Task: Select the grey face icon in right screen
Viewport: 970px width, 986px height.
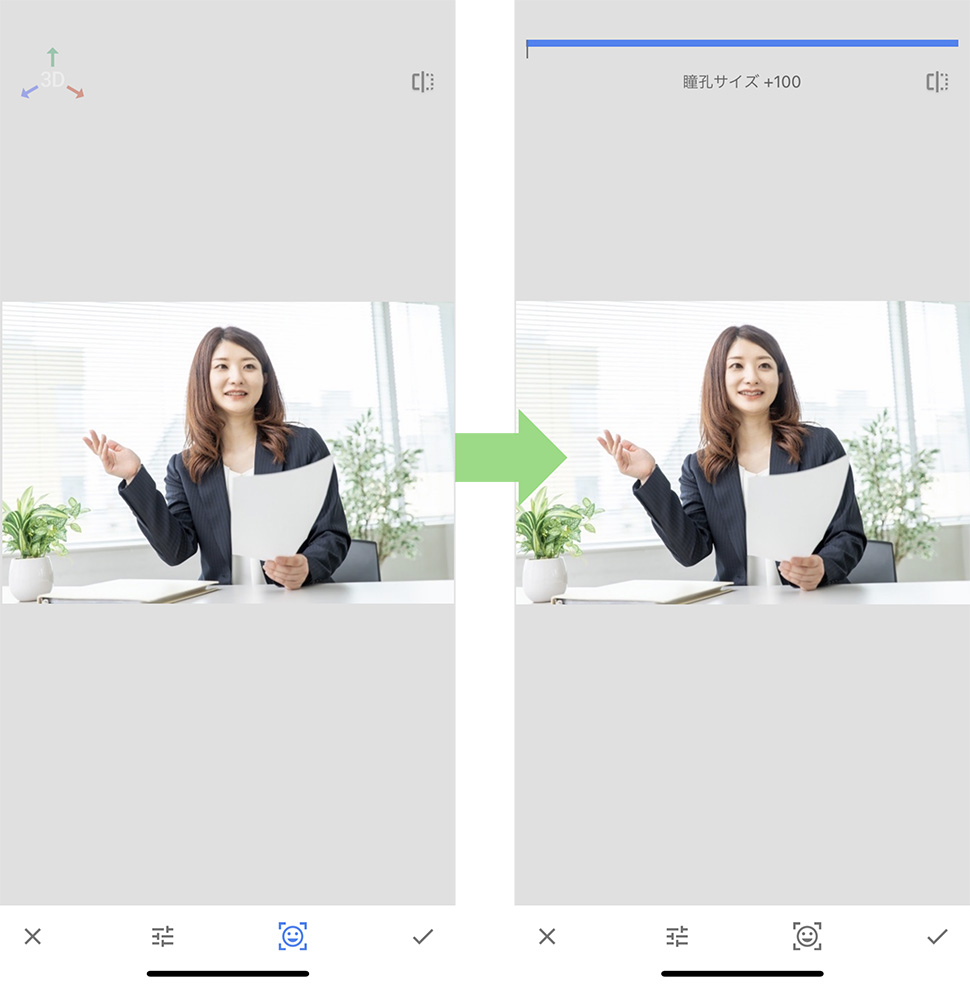Action: point(807,936)
